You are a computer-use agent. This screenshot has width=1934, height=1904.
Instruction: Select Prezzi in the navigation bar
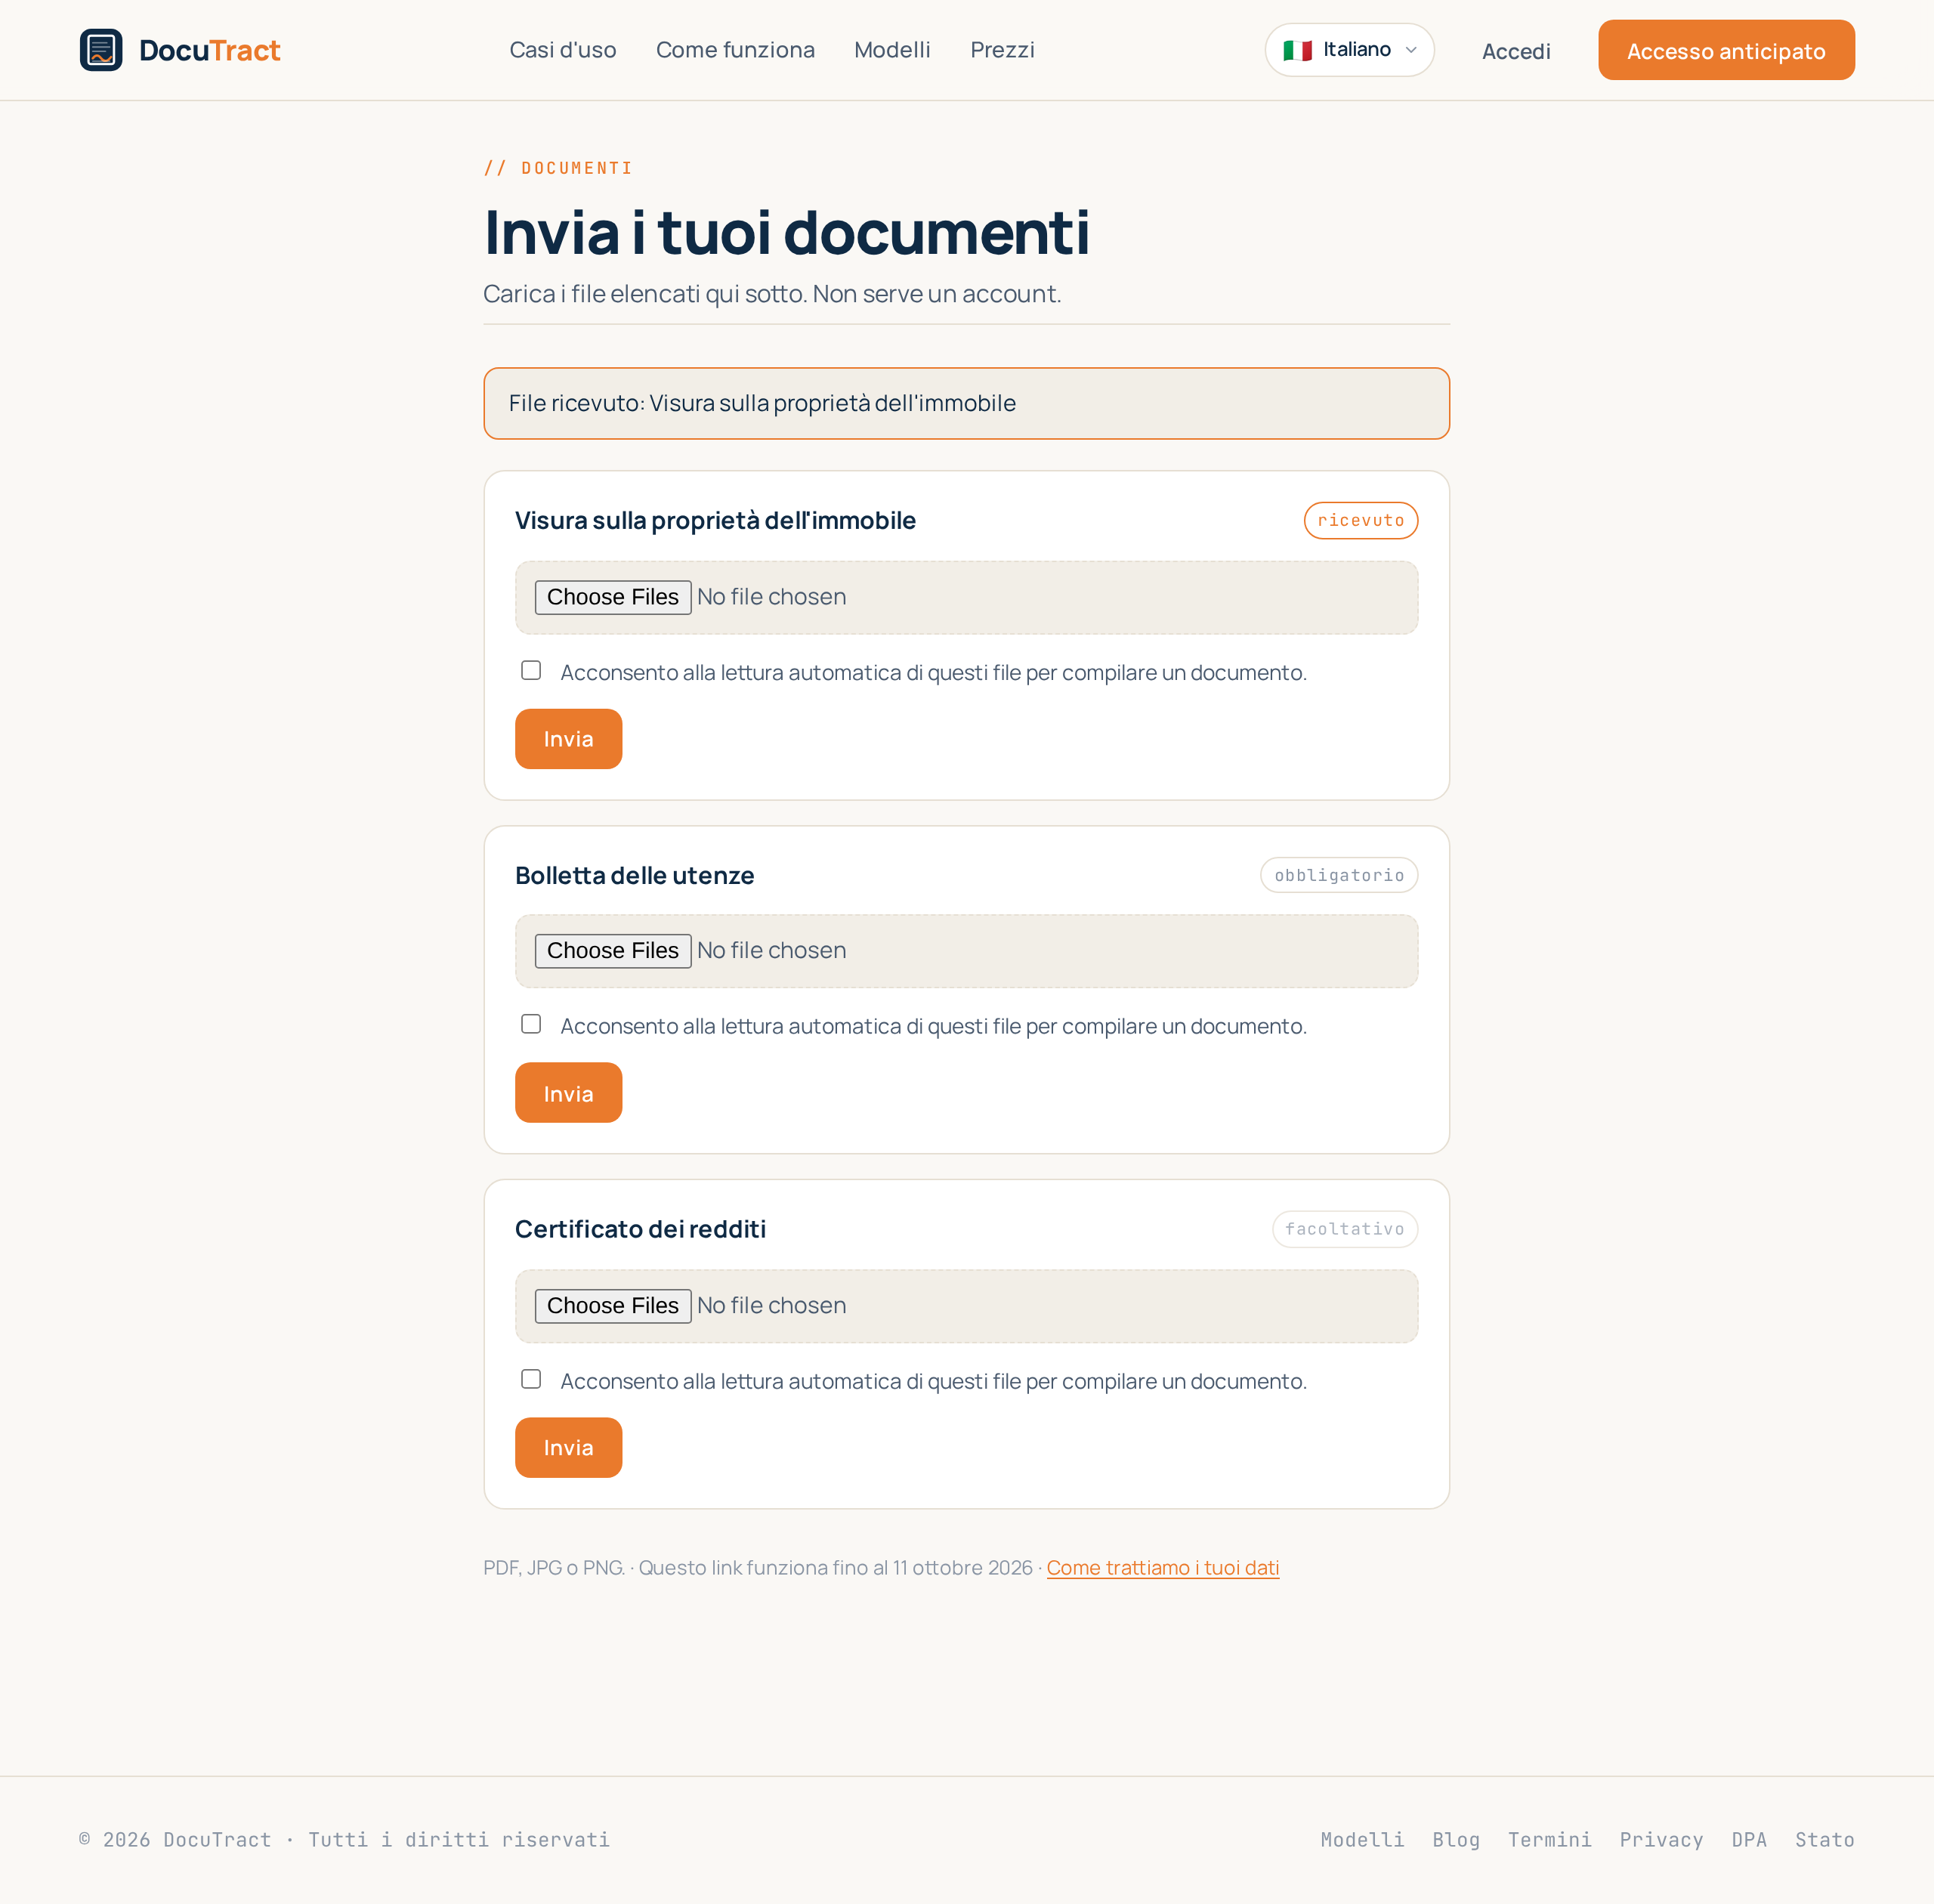(x=1002, y=50)
